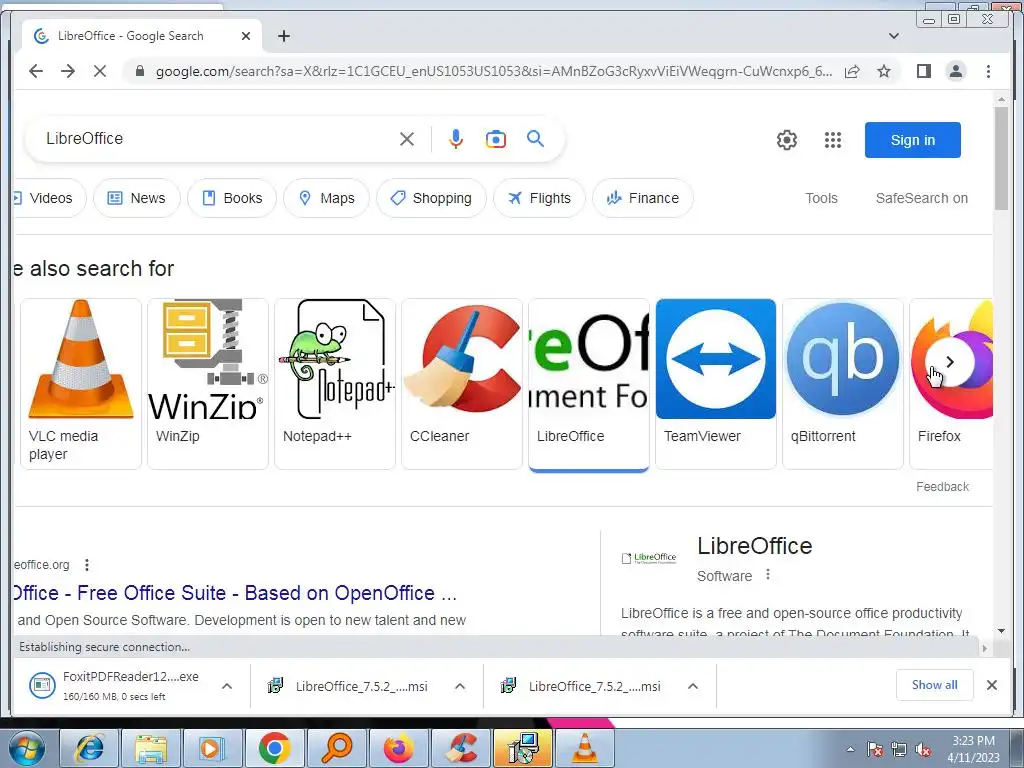This screenshot has width=1024, height=768.
Task: Switch to the Videos search tab
Action: 48,198
